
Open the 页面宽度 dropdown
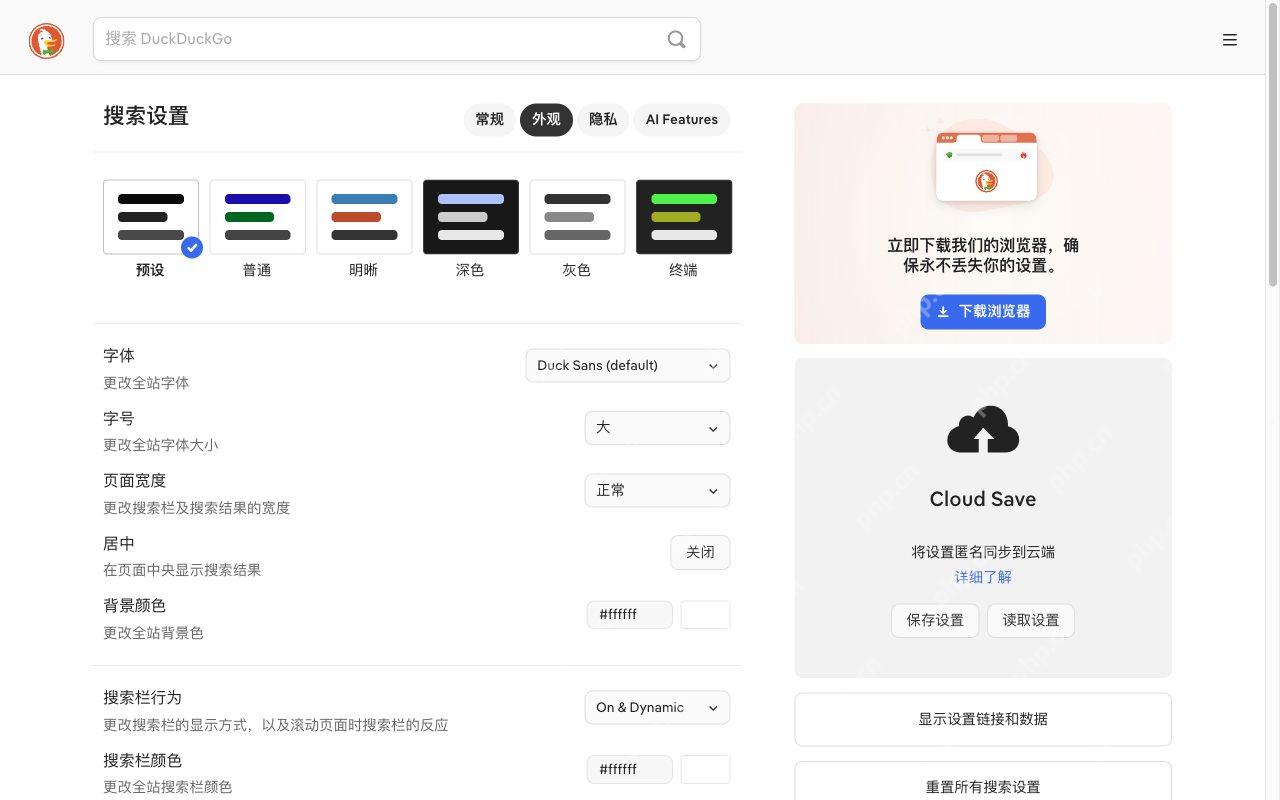[657, 491]
